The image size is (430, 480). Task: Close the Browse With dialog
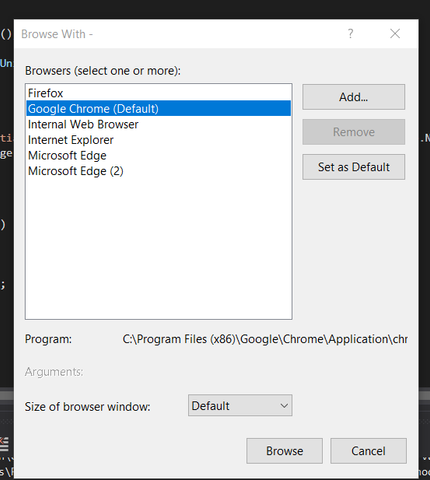coord(395,34)
